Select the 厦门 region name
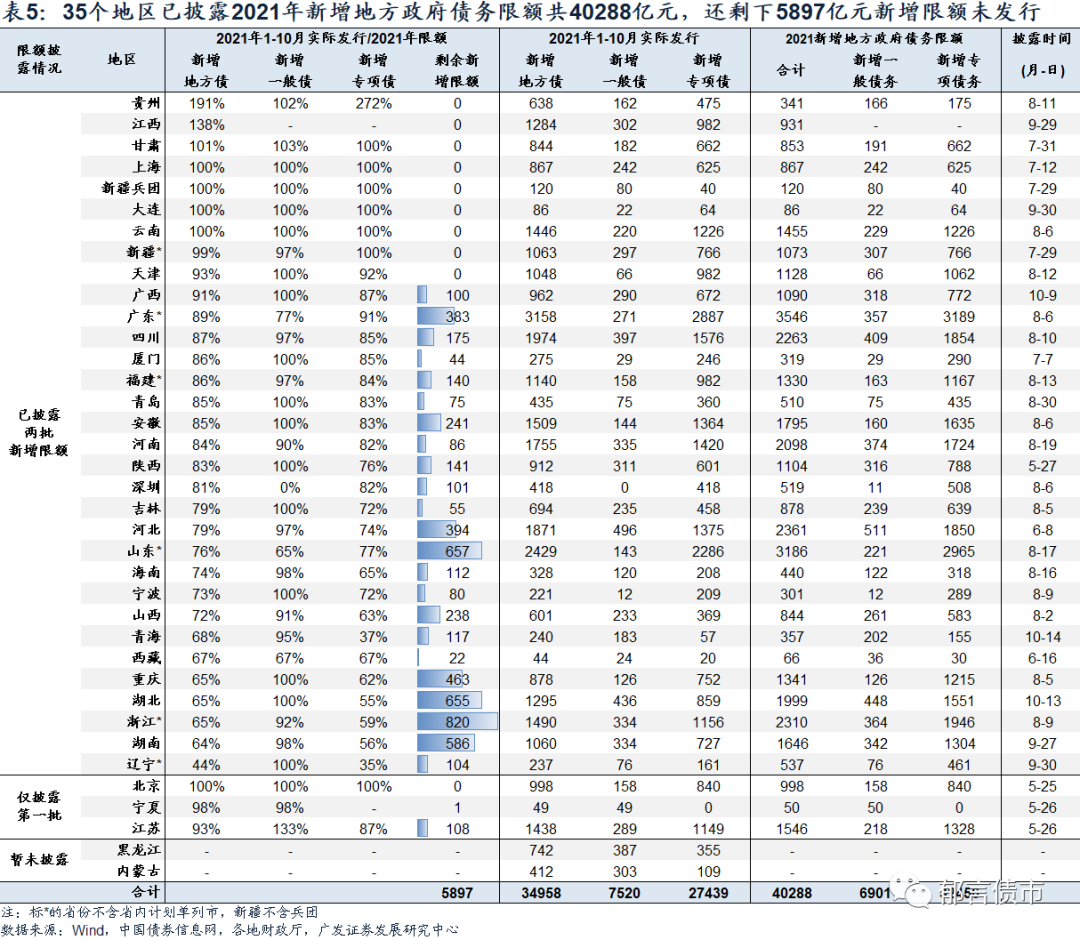 (x=146, y=359)
